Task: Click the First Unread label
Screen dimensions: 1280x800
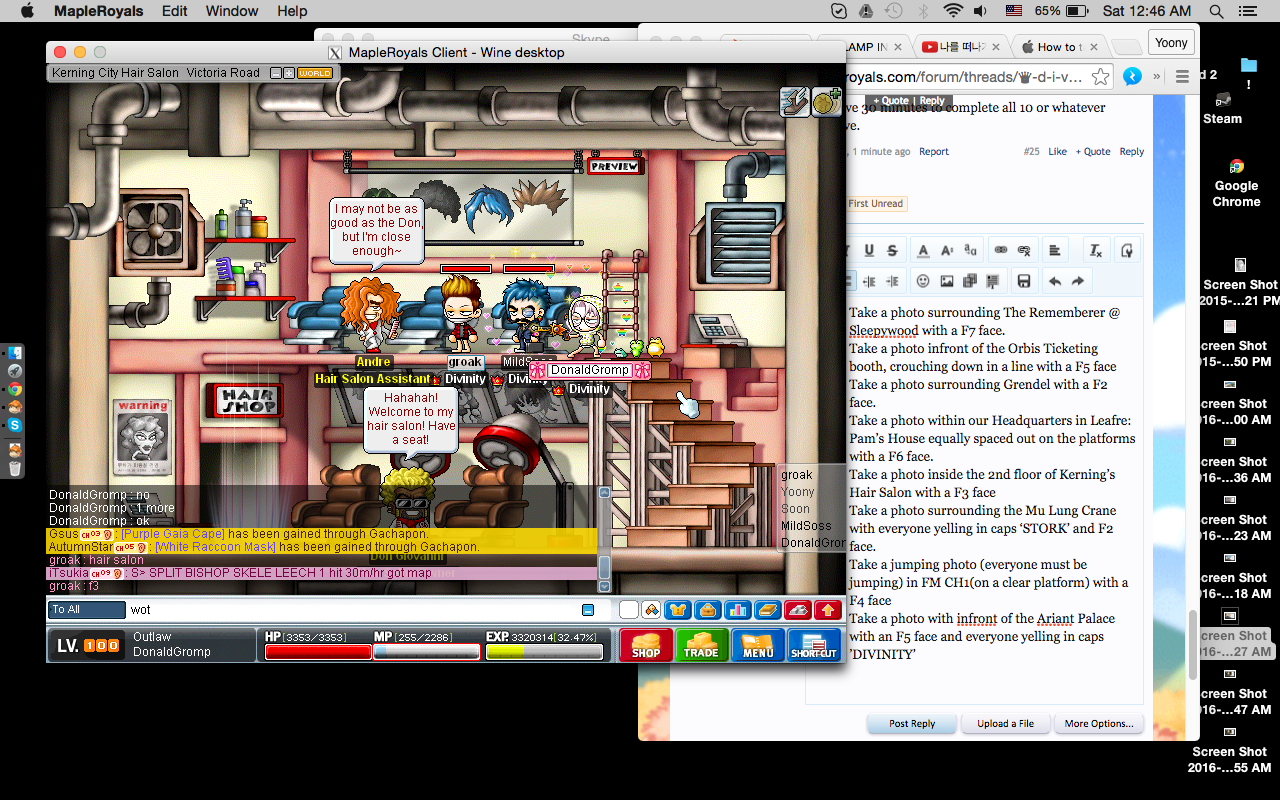Action: click(x=875, y=203)
